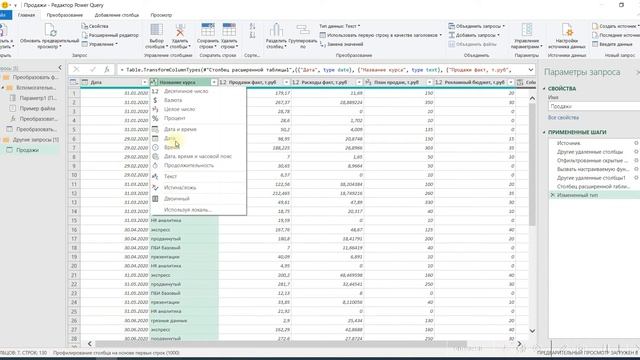Click the date type icon of Дата column

(85, 82)
